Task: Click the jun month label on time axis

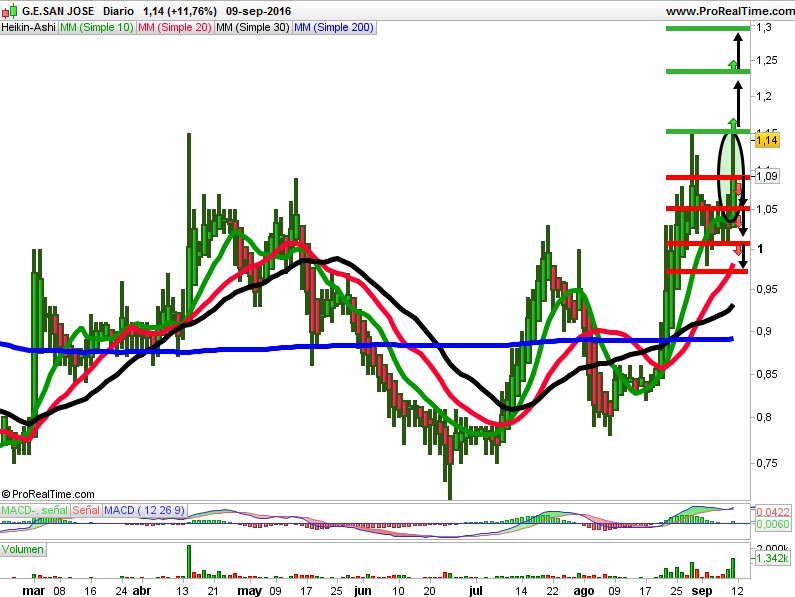Action: [x=363, y=590]
